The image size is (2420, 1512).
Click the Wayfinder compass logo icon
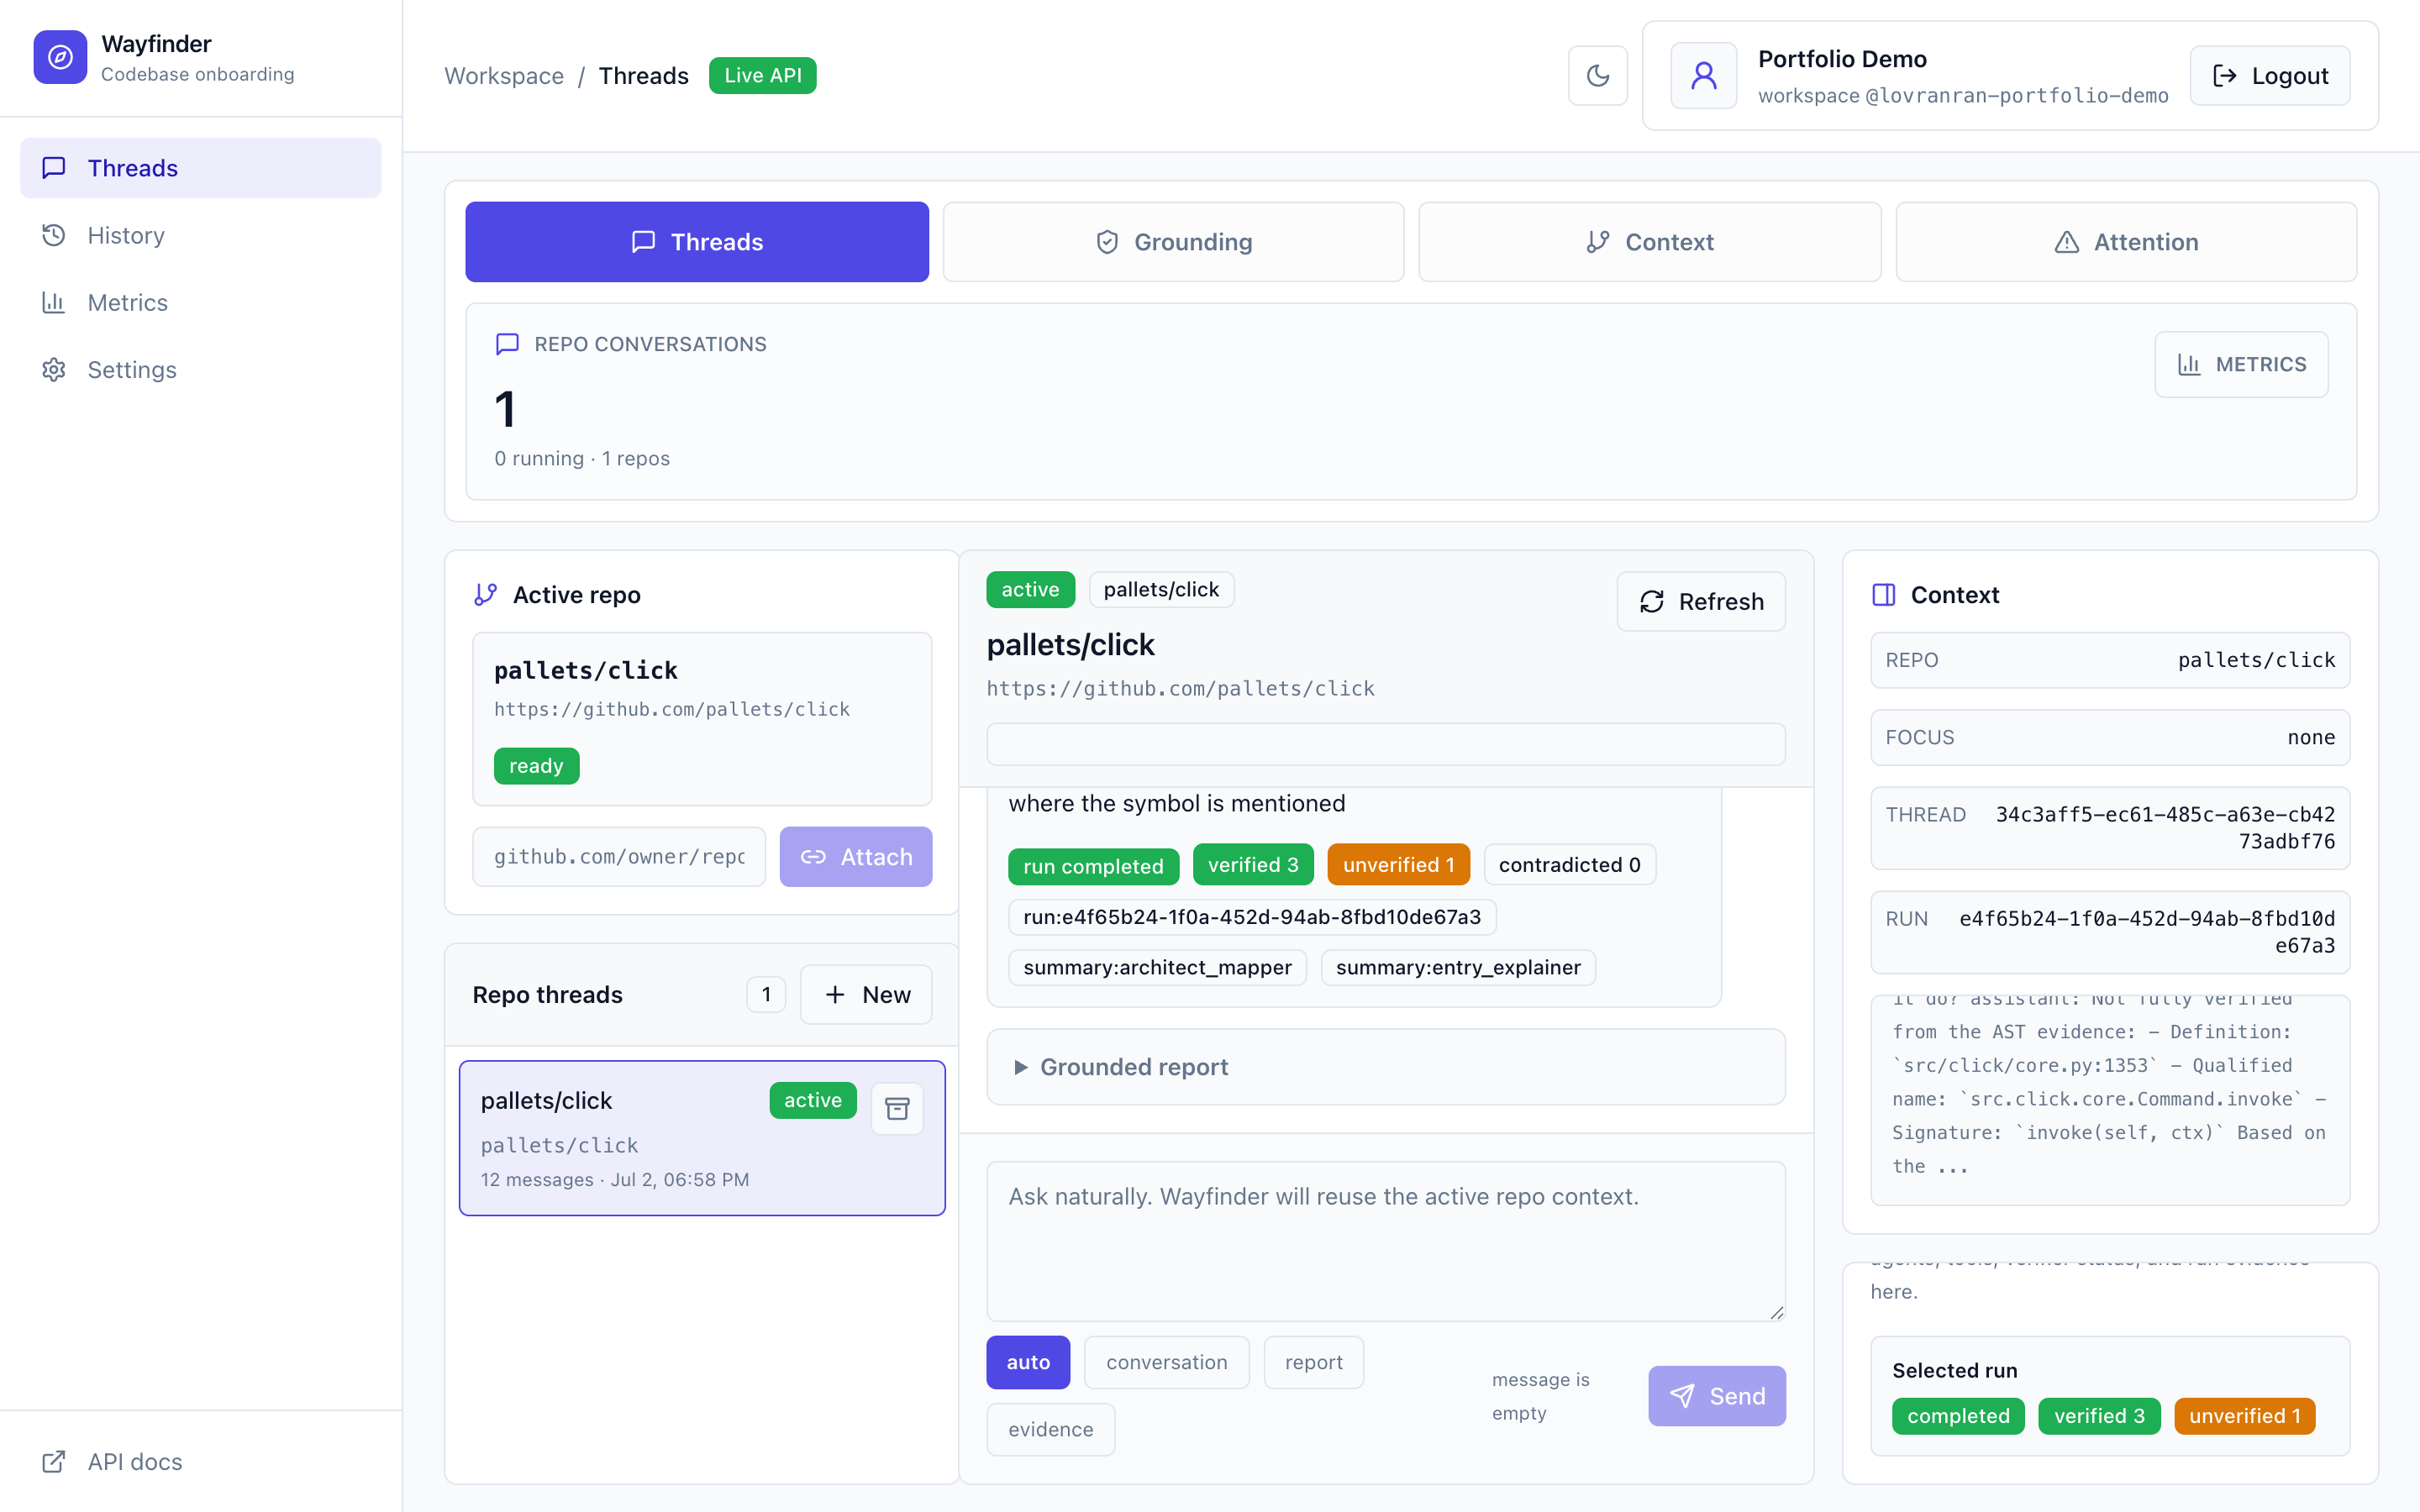point(60,58)
